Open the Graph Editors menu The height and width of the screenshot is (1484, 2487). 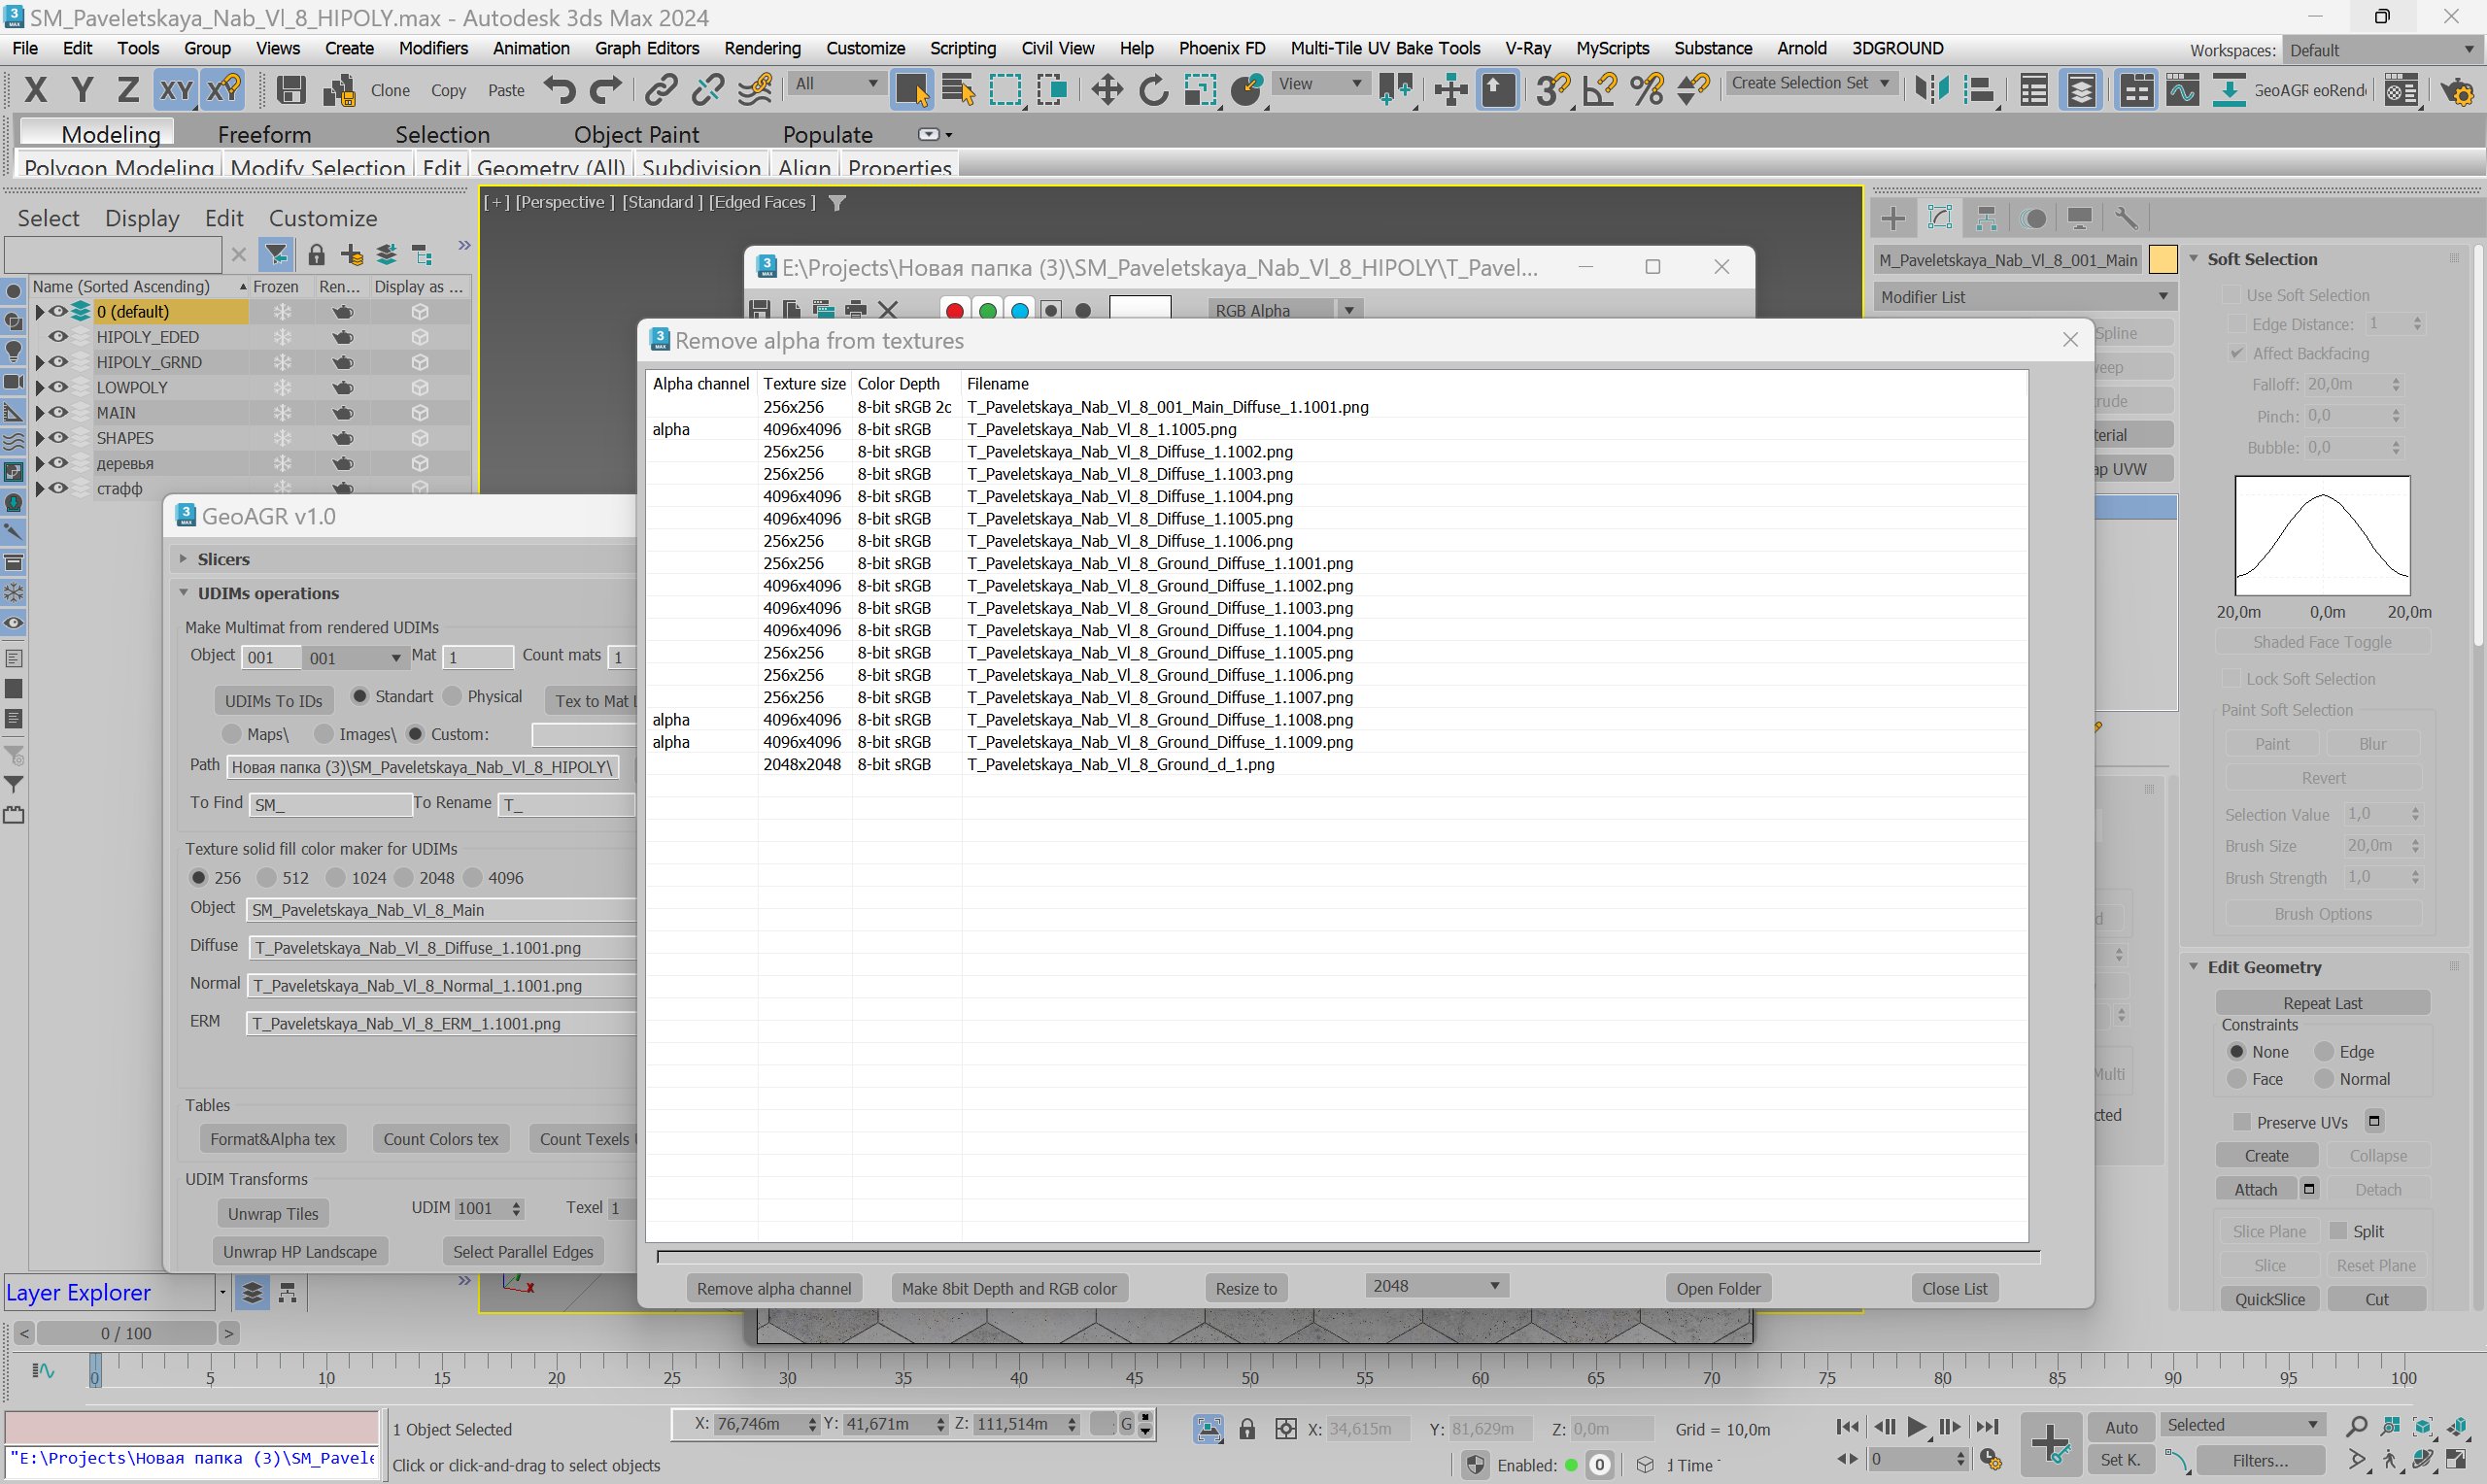point(646,48)
